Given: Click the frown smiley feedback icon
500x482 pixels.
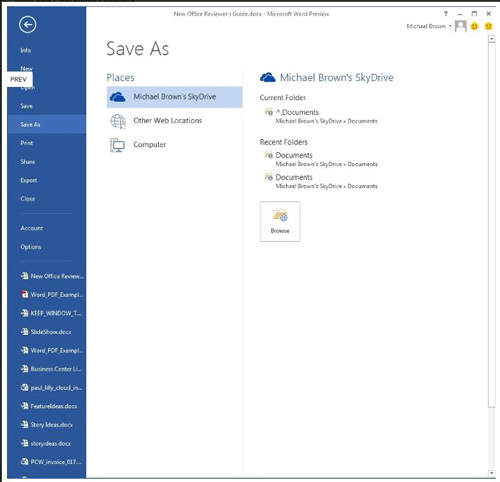Looking at the screenshot, I should click(x=488, y=26).
